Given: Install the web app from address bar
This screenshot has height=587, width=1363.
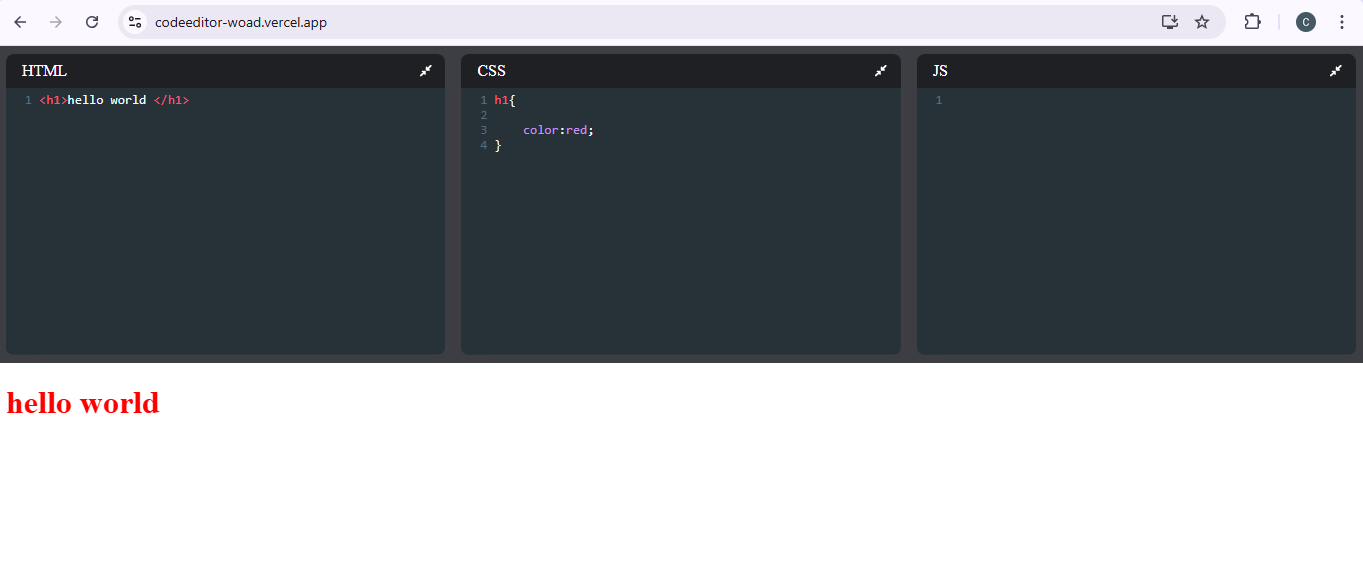Looking at the screenshot, I should click(x=1169, y=22).
